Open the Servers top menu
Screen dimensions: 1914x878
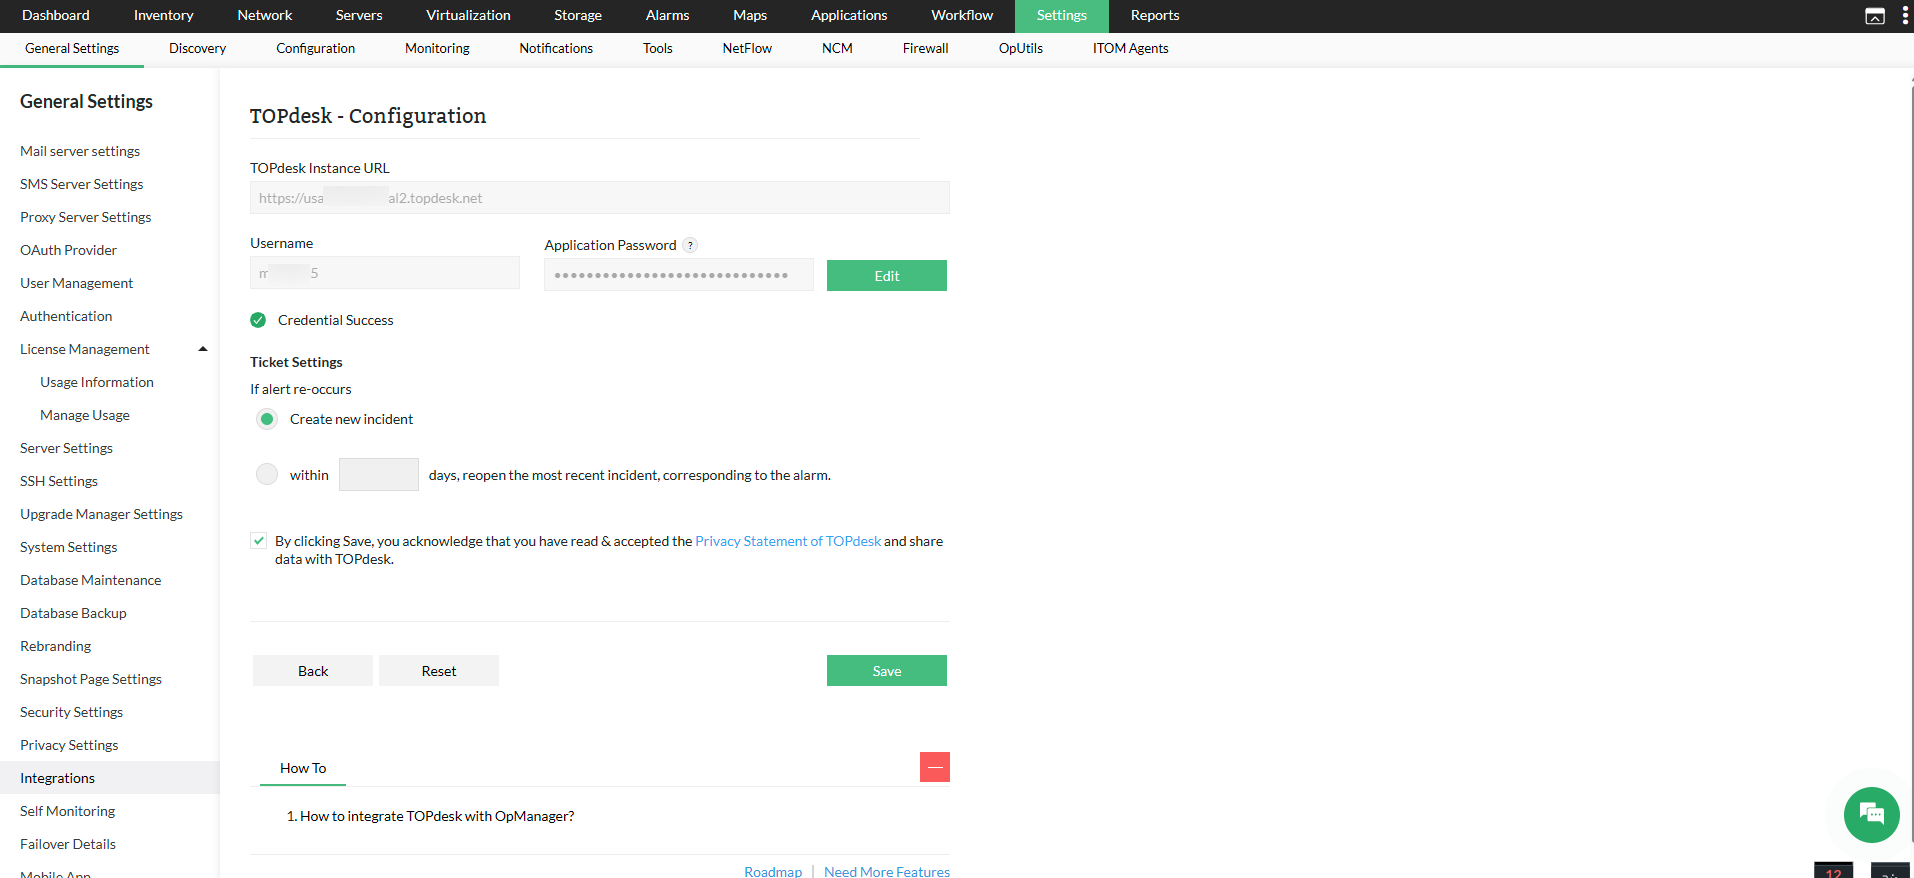[359, 15]
